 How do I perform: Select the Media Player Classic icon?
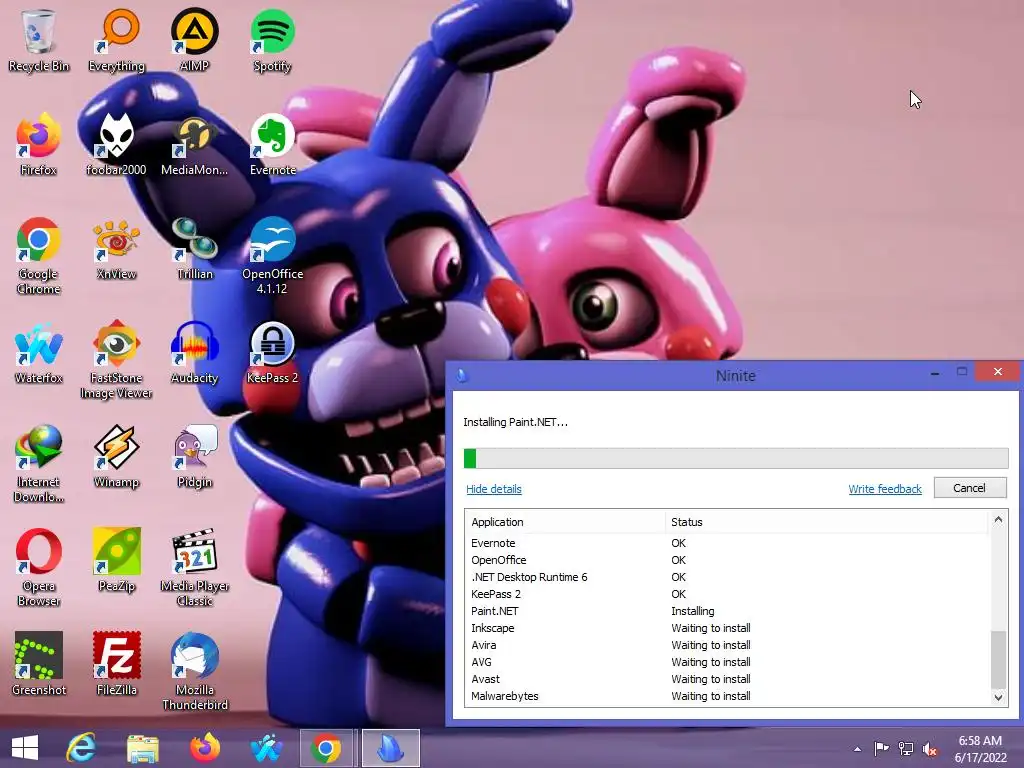pos(195,567)
